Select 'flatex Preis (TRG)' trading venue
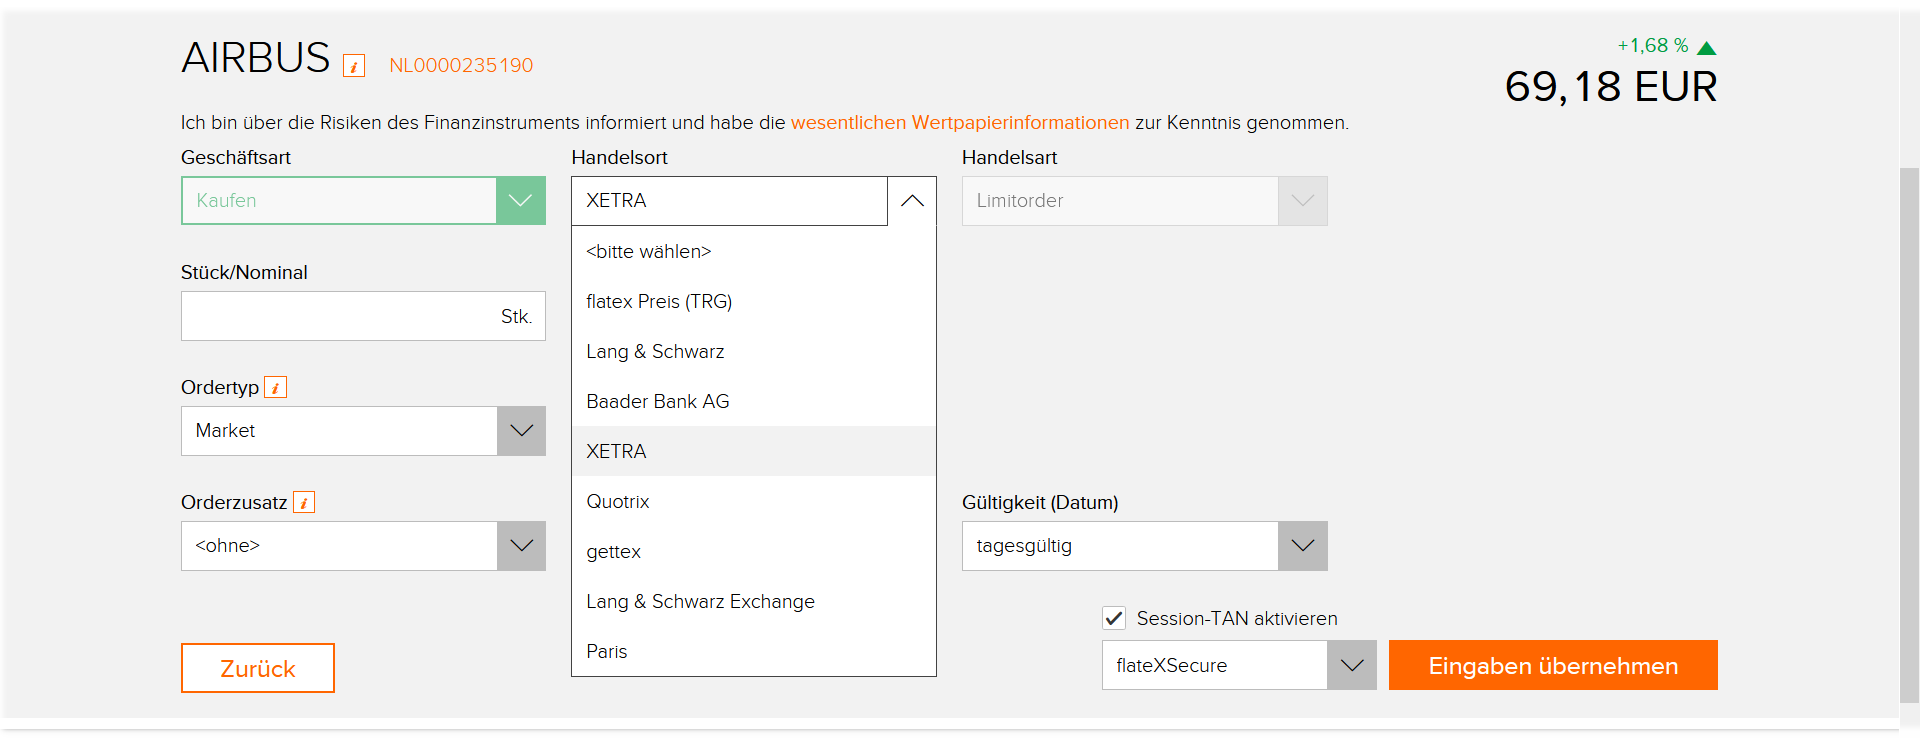Screen dimensions: 1920x738 tap(754, 301)
